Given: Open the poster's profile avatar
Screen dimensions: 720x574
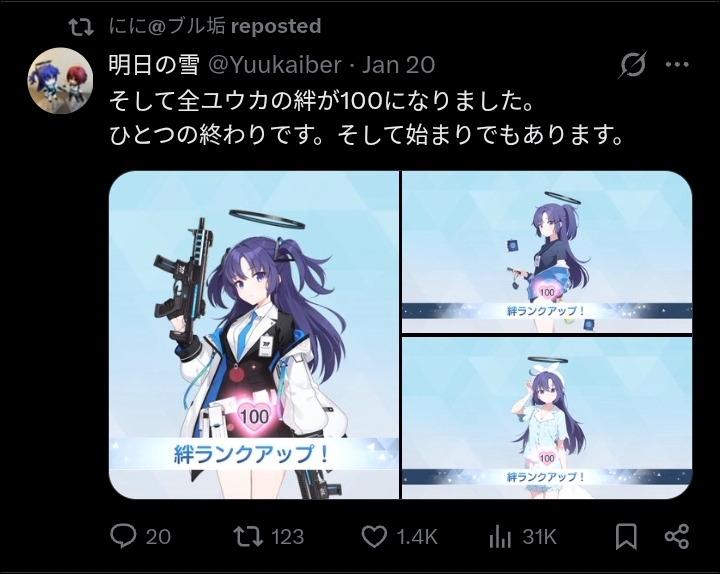Looking at the screenshot, I should point(60,80).
